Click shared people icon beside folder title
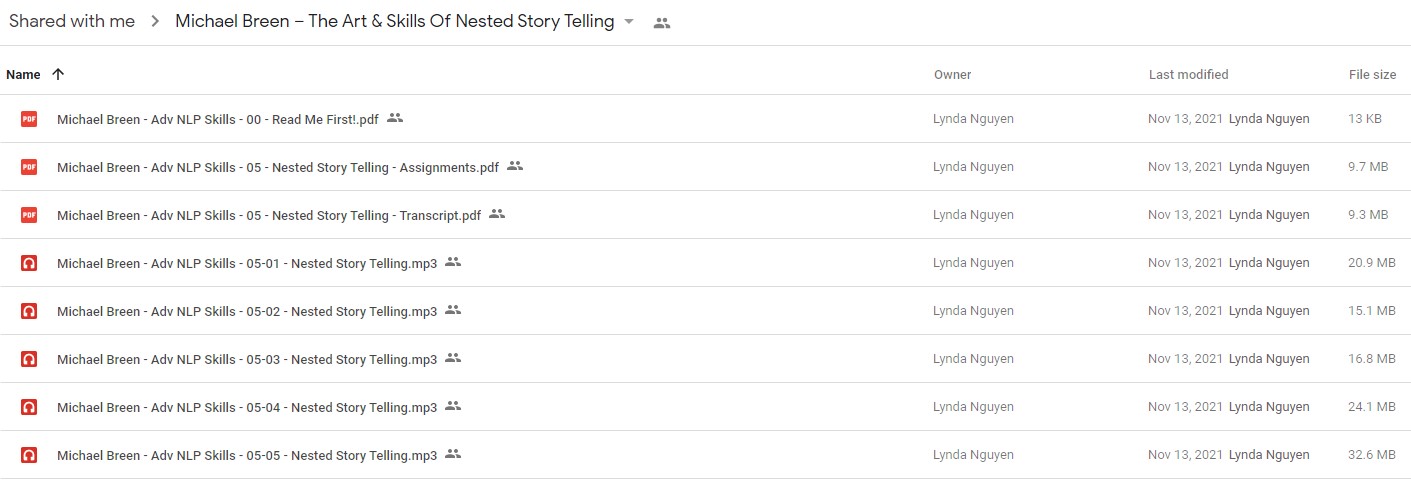Image resolution: width=1411 pixels, height=487 pixels. tap(662, 23)
